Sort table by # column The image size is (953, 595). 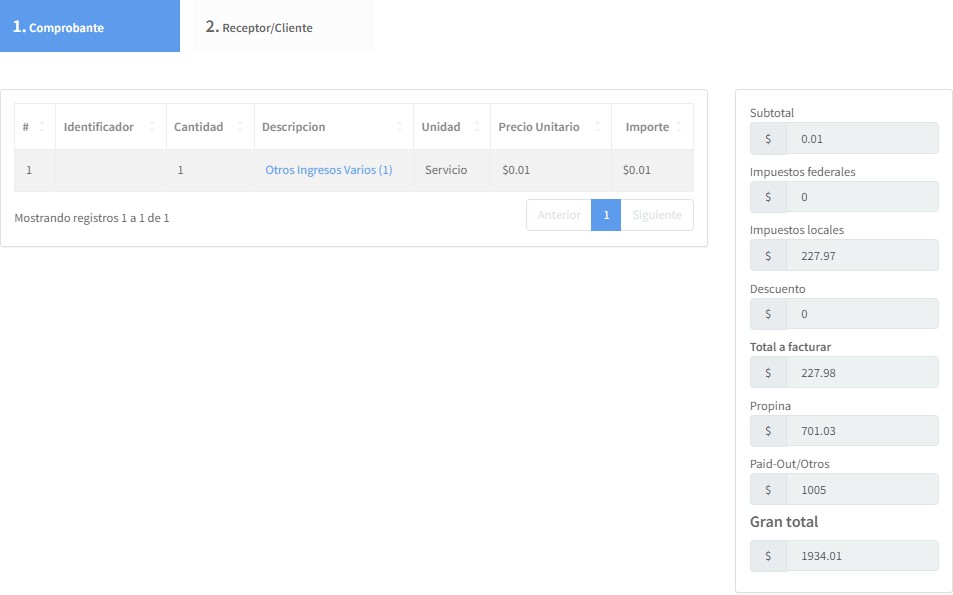point(35,126)
